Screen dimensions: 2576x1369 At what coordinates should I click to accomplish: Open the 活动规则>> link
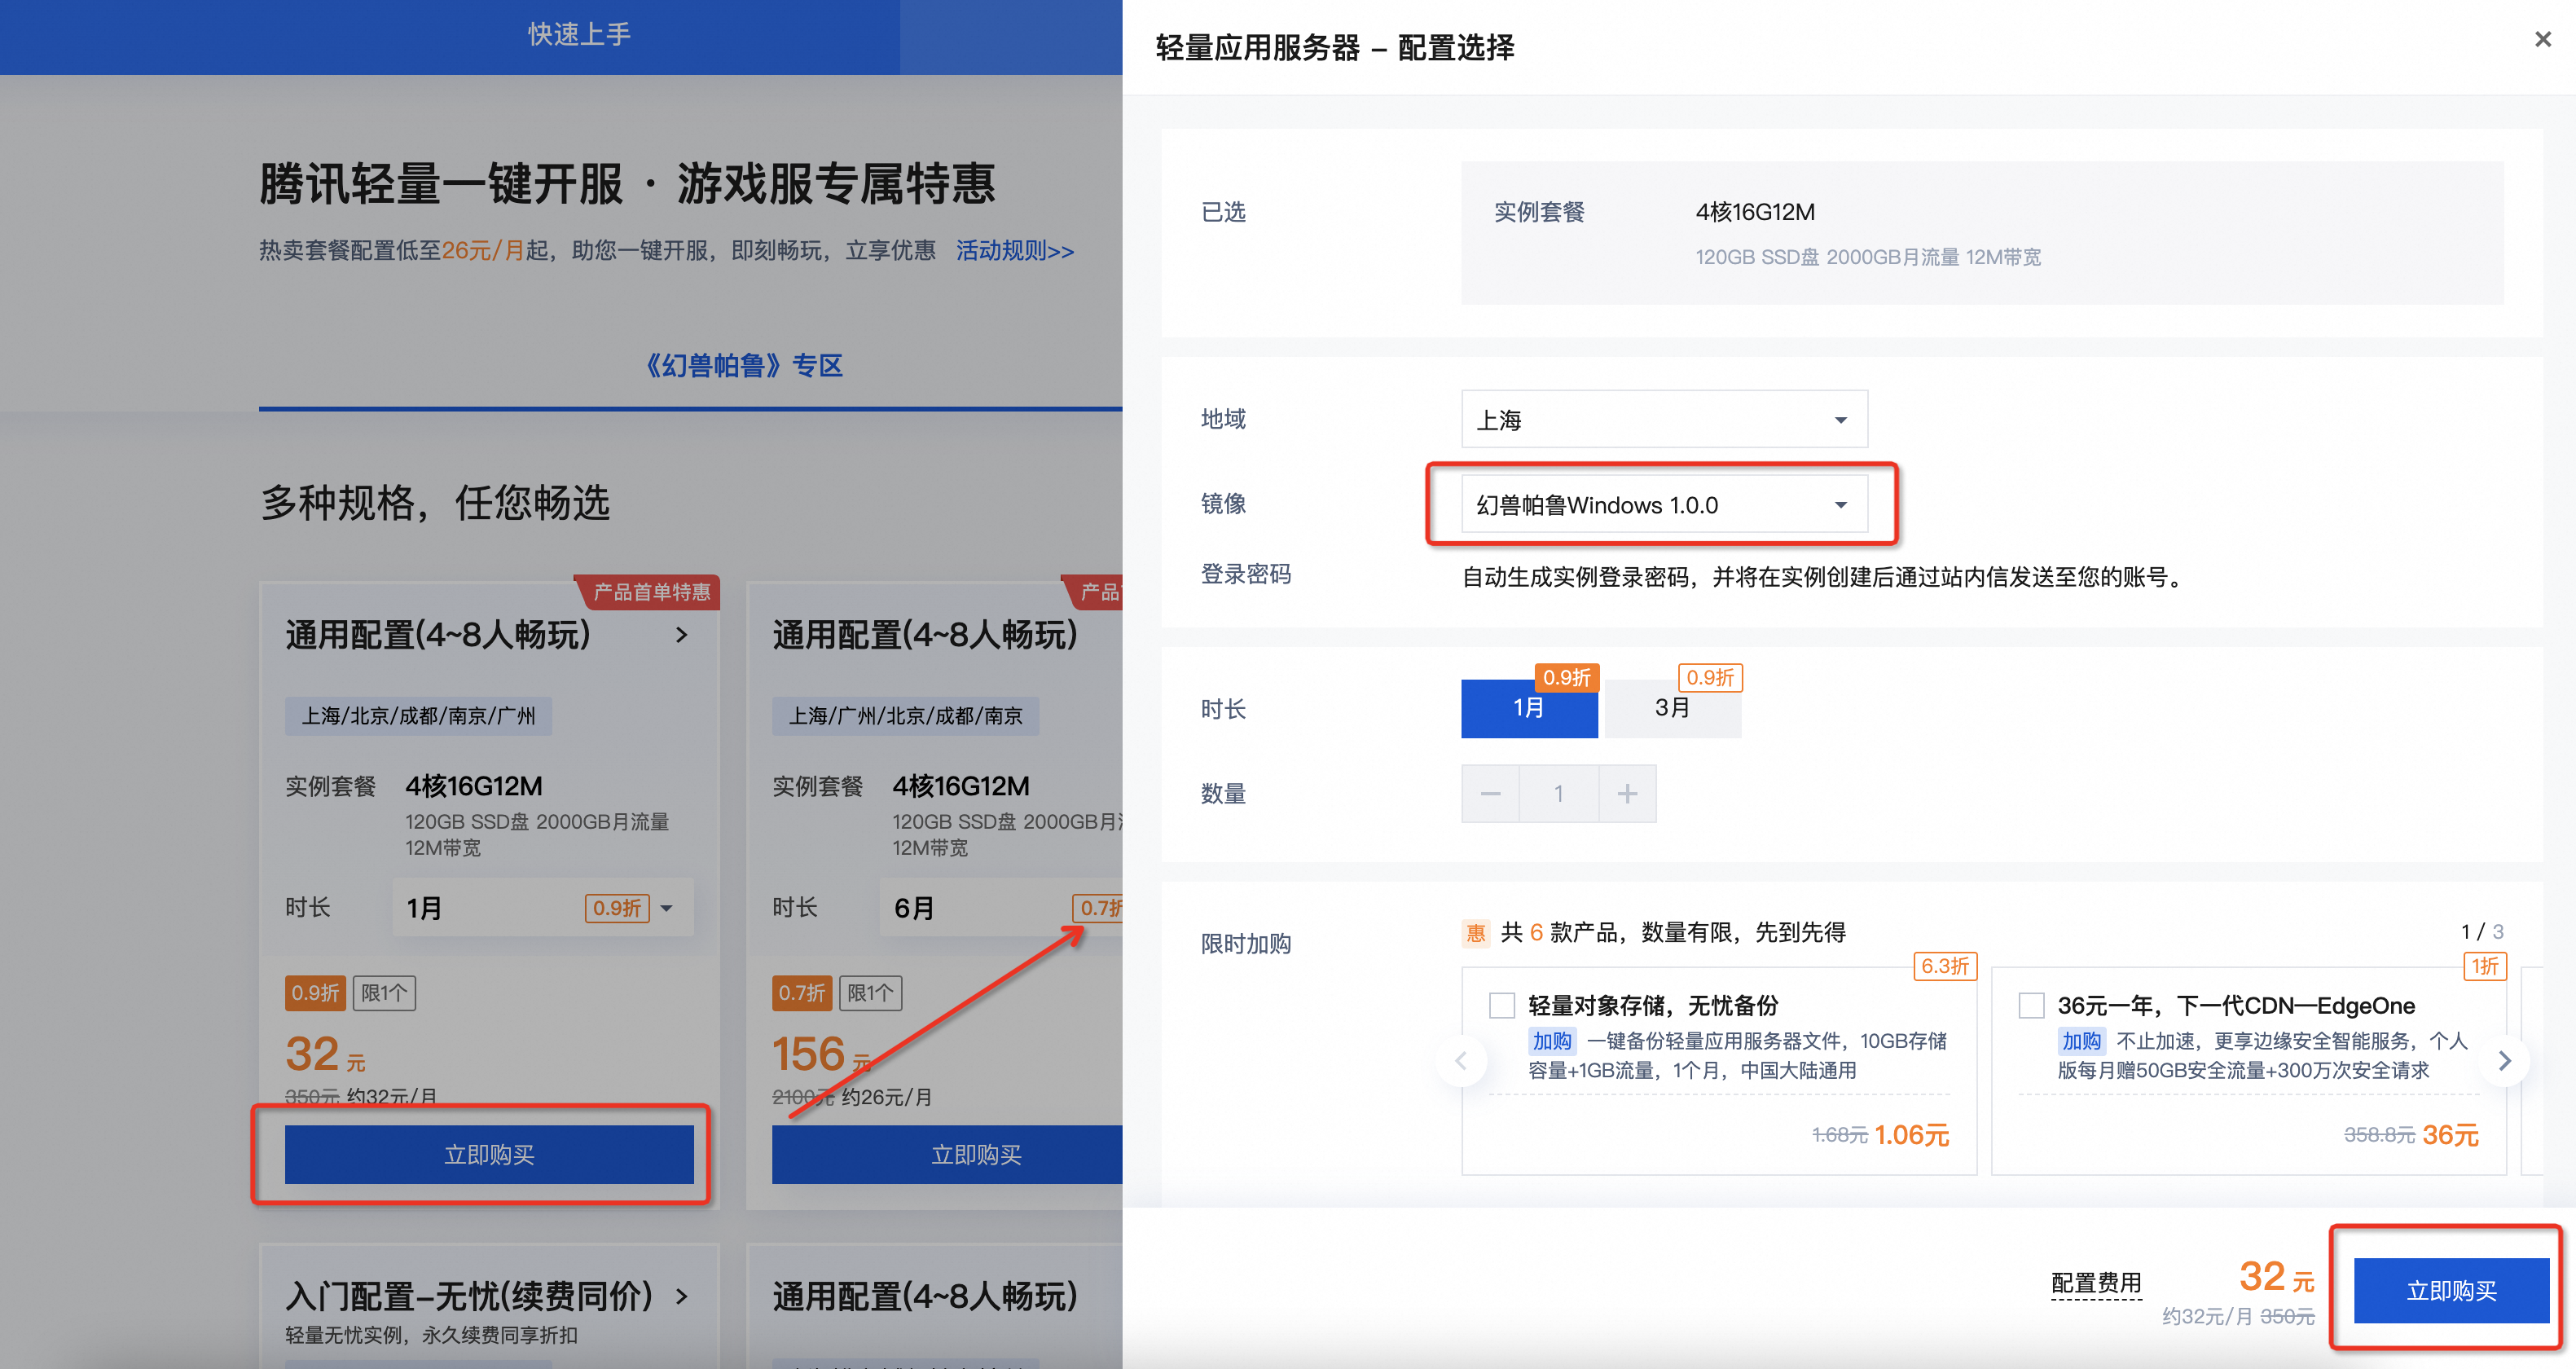1015,250
